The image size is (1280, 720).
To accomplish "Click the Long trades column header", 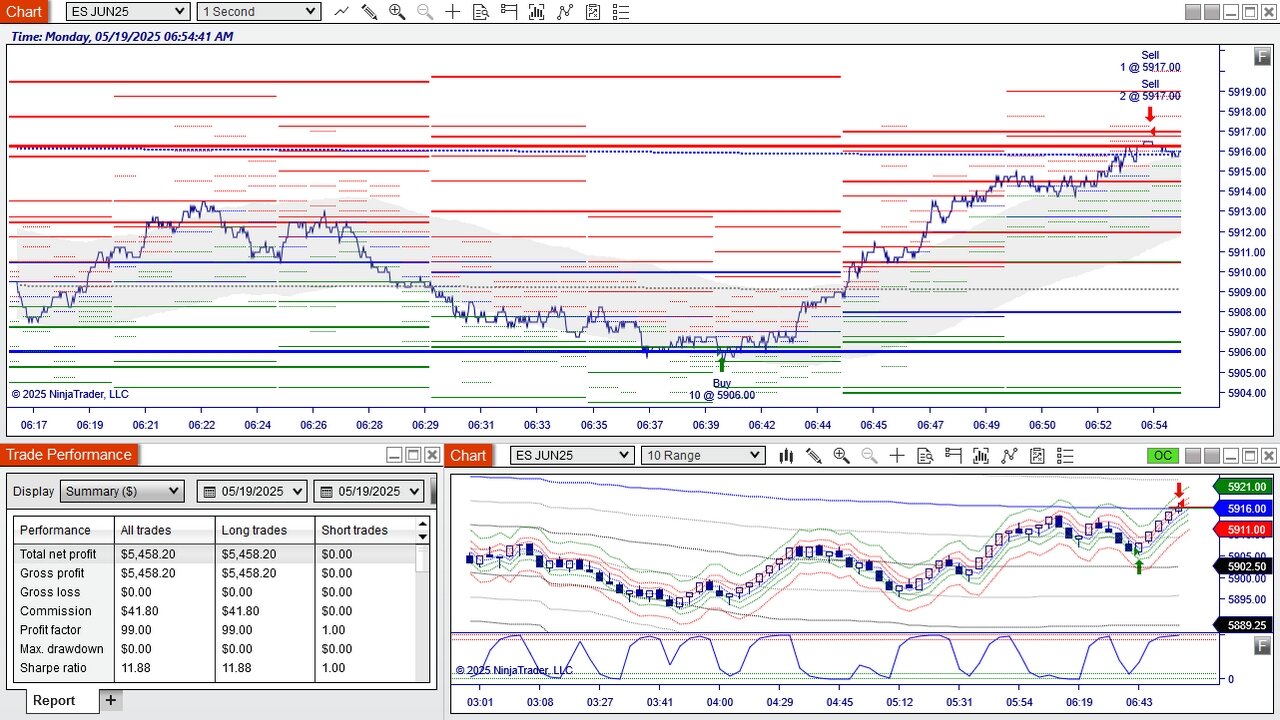I will 265,530.
